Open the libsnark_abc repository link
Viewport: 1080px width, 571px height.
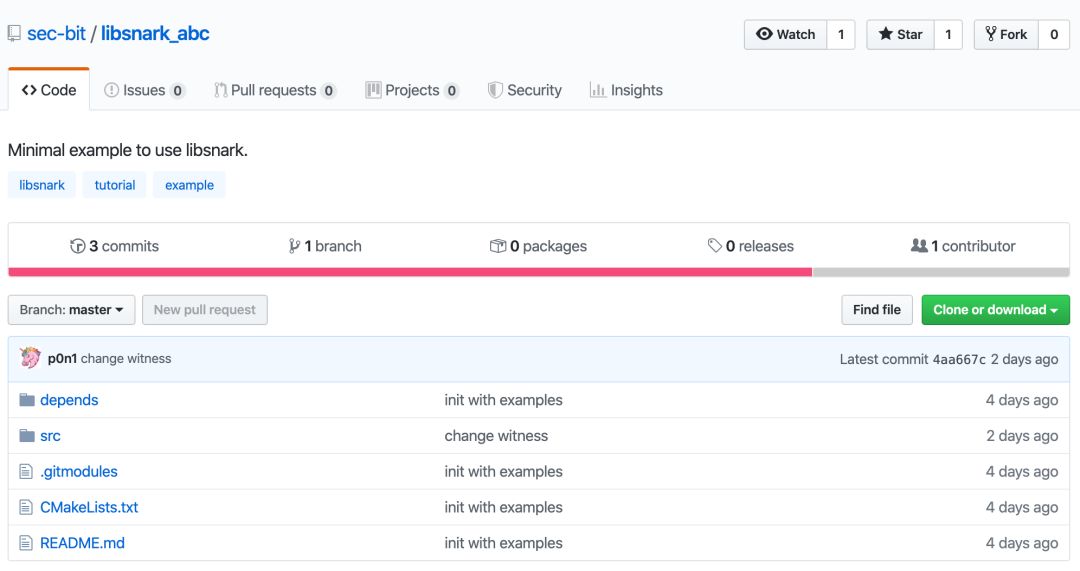click(x=155, y=33)
